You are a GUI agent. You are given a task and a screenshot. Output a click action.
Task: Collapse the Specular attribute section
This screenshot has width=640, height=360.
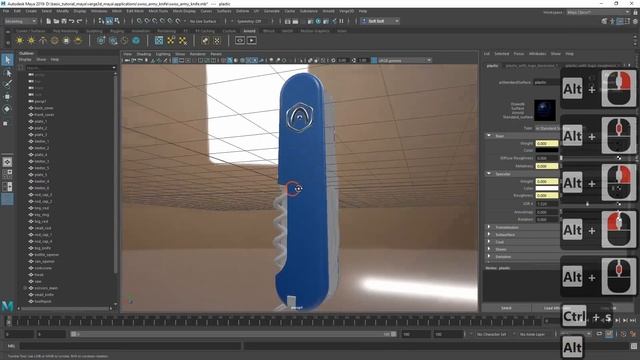[x=489, y=173]
